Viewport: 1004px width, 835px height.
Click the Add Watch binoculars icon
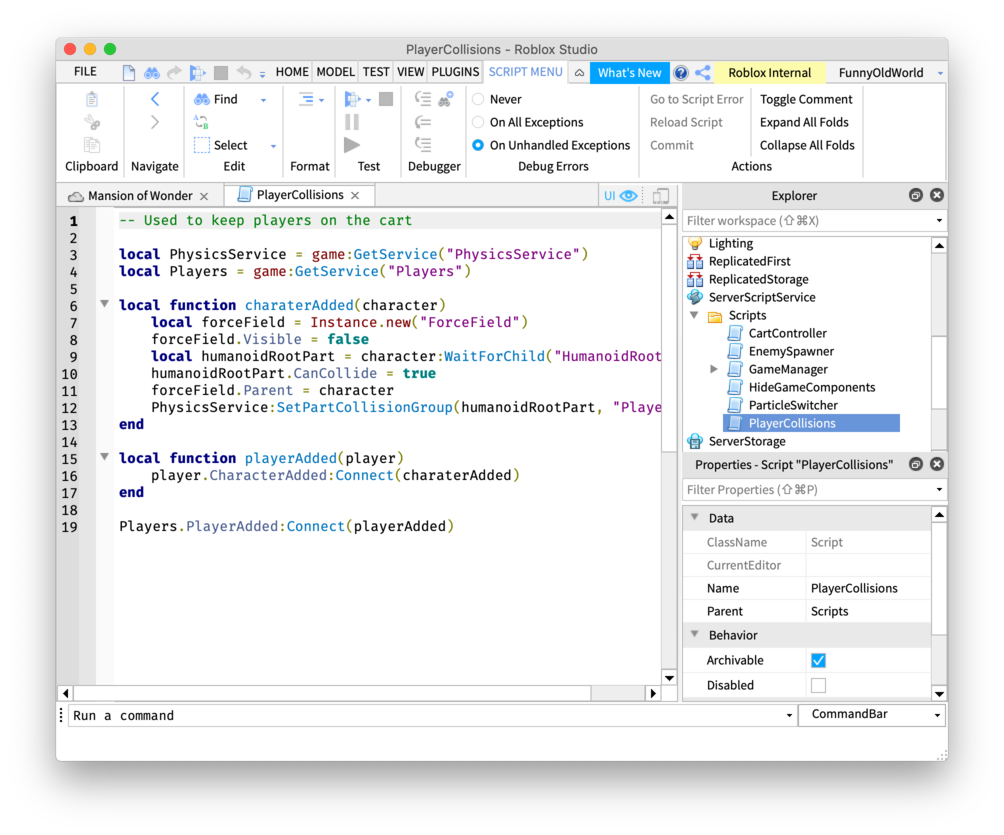[446, 99]
